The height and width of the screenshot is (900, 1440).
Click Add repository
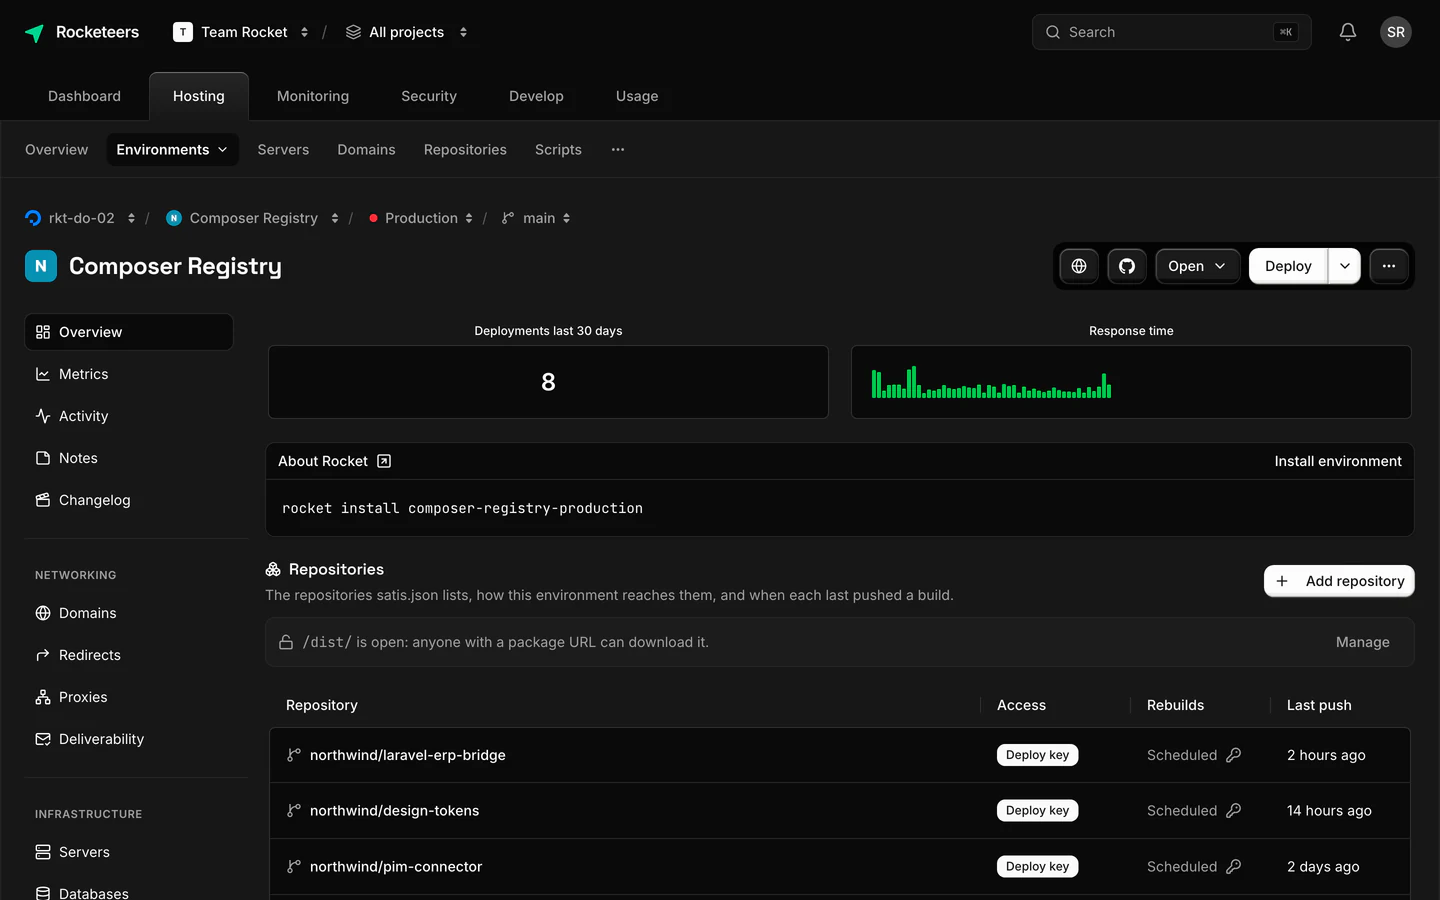click(x=1339, y=581)
